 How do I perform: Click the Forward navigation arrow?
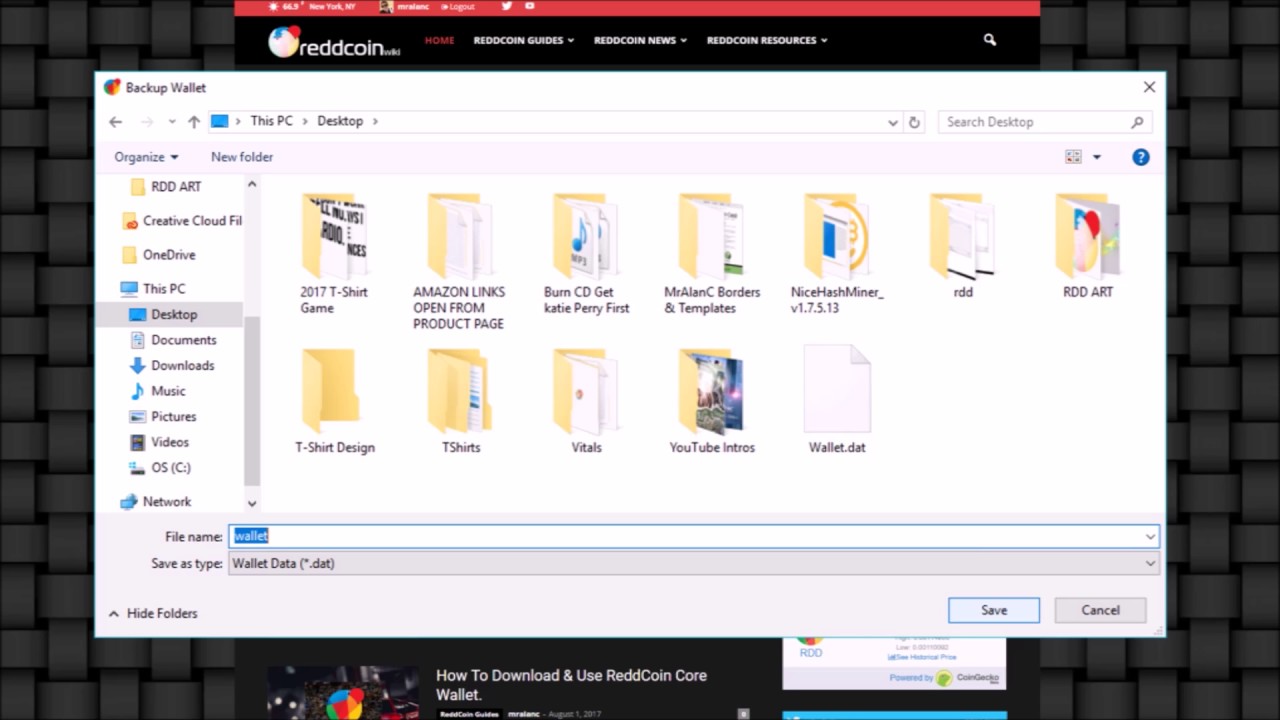pyautogui.click(x=147, y=122)
